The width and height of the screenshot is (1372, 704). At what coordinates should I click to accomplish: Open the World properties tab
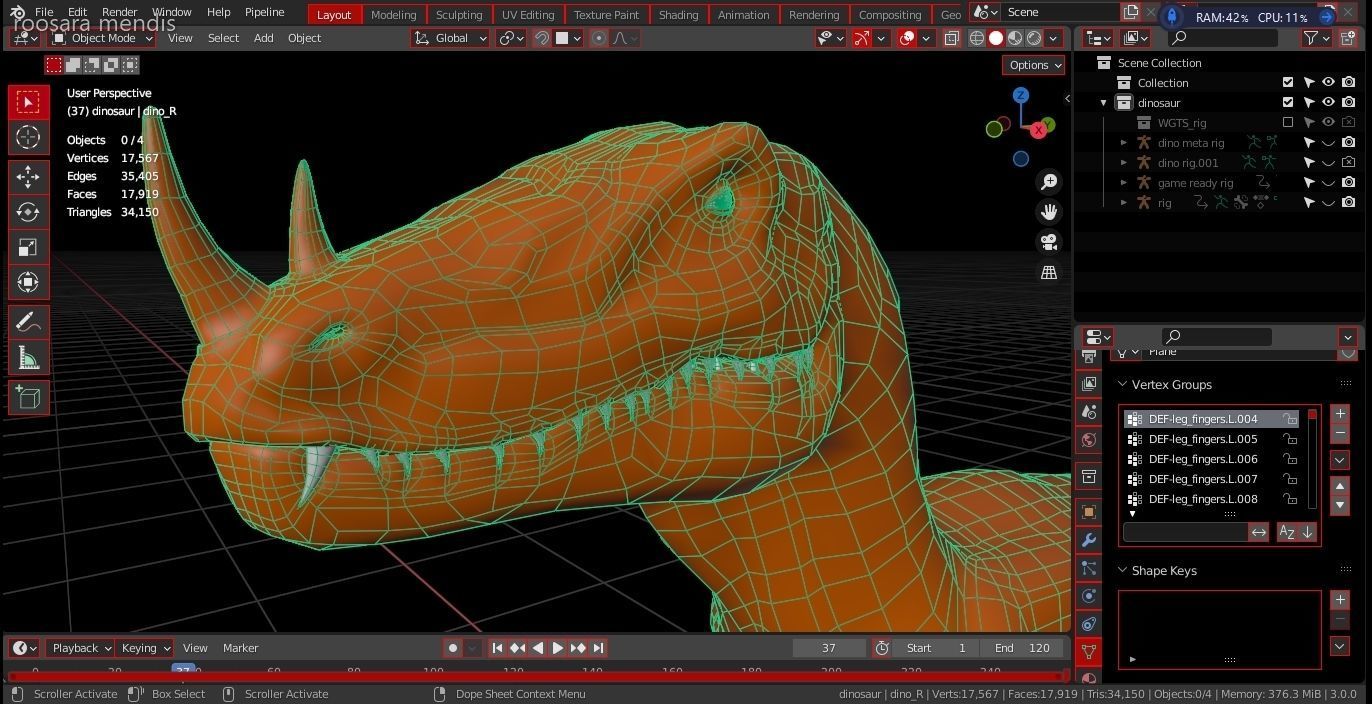click(1089, 440)
